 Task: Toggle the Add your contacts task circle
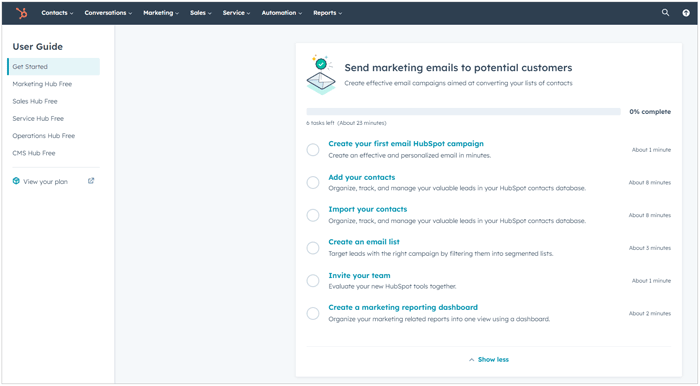point(313,182)
